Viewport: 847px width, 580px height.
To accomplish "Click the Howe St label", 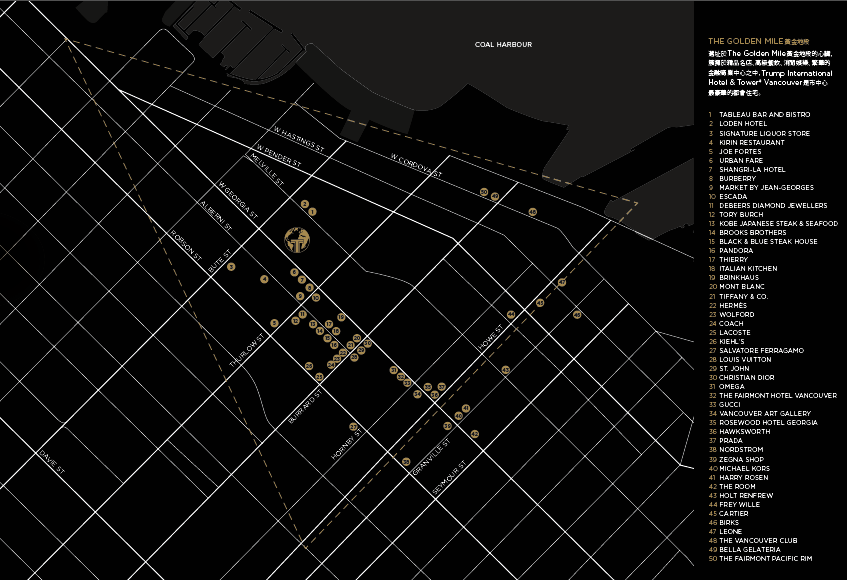I will pyautogui.click(x=491, y=337).
